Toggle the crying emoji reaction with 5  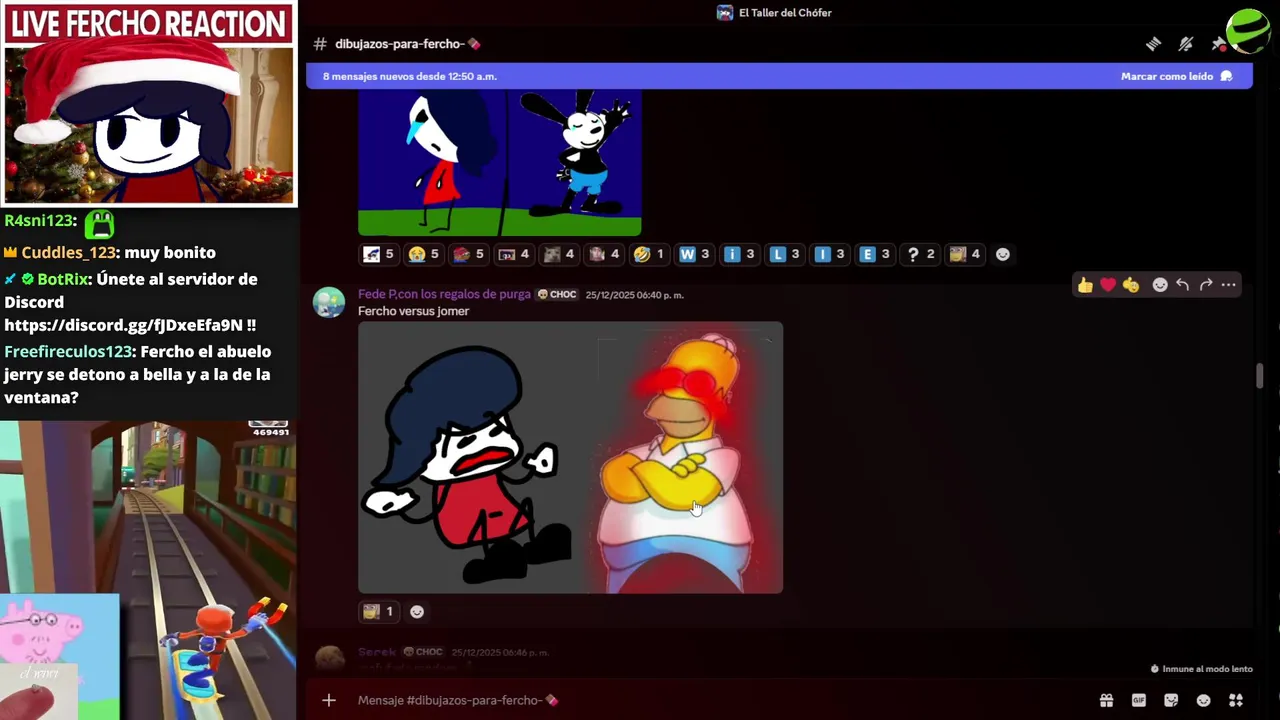[423, 254]
